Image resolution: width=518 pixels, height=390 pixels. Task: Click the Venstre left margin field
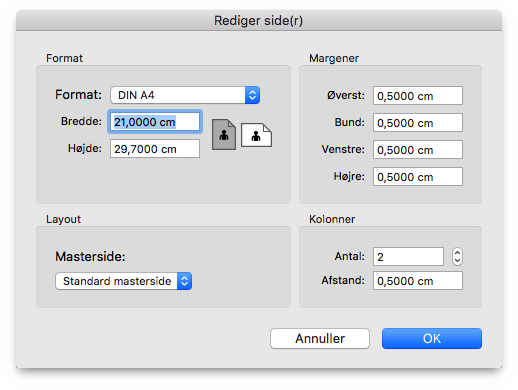tap(418, 150)
